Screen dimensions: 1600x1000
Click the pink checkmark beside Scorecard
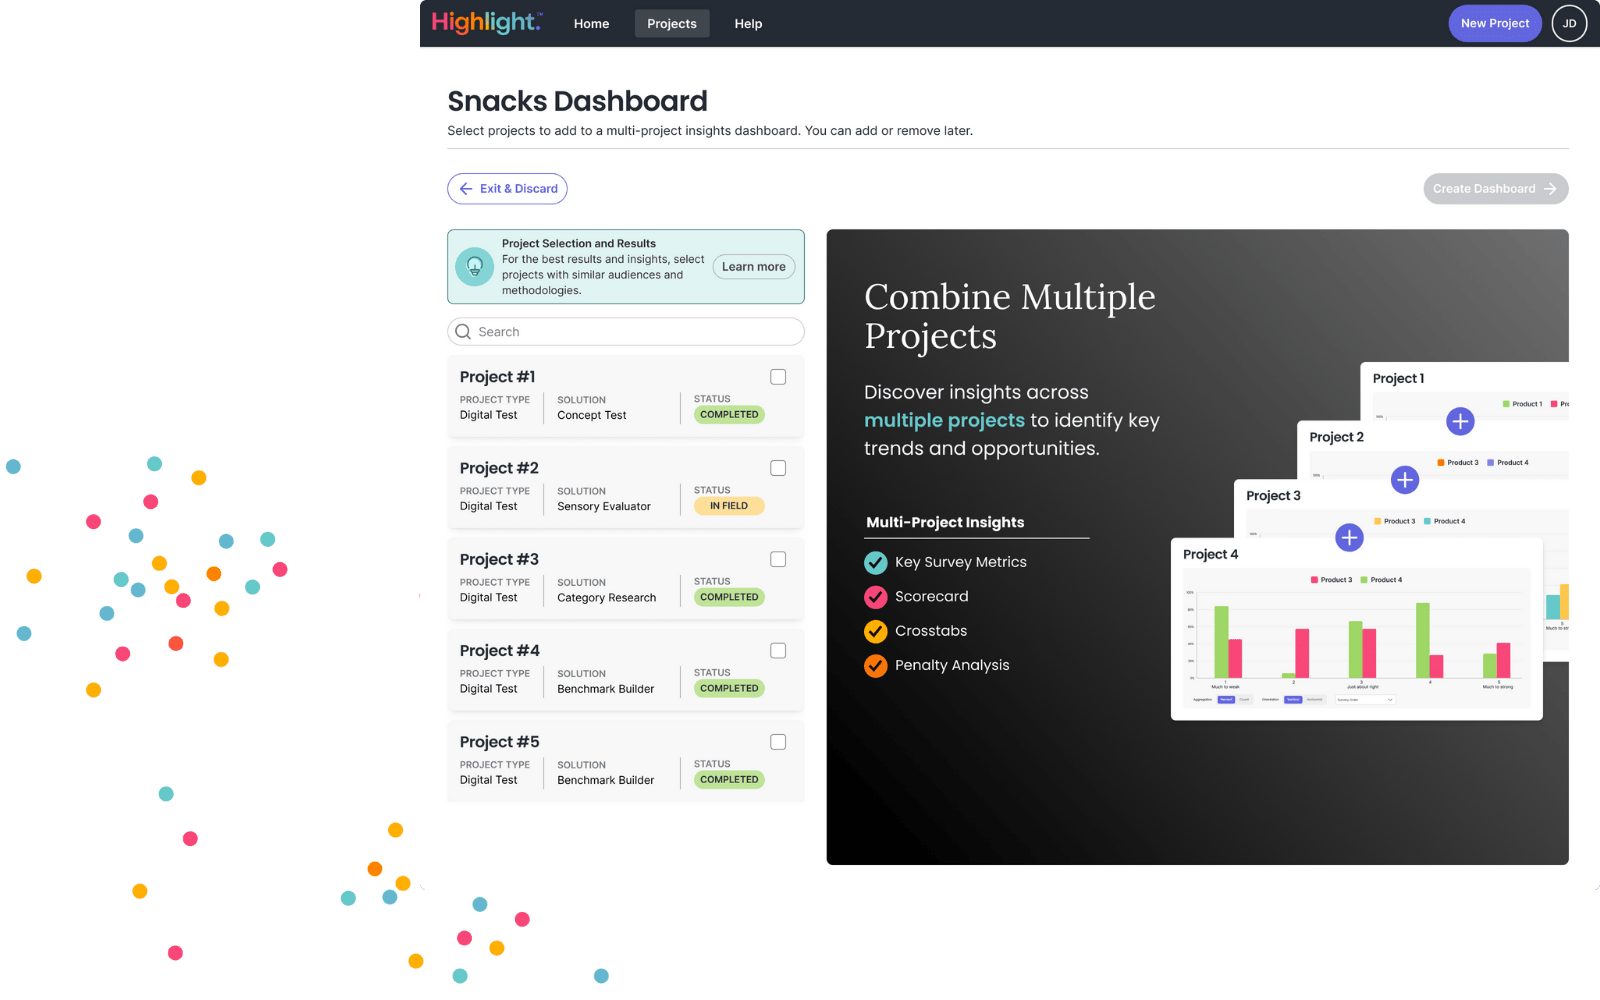coord(876,596)
